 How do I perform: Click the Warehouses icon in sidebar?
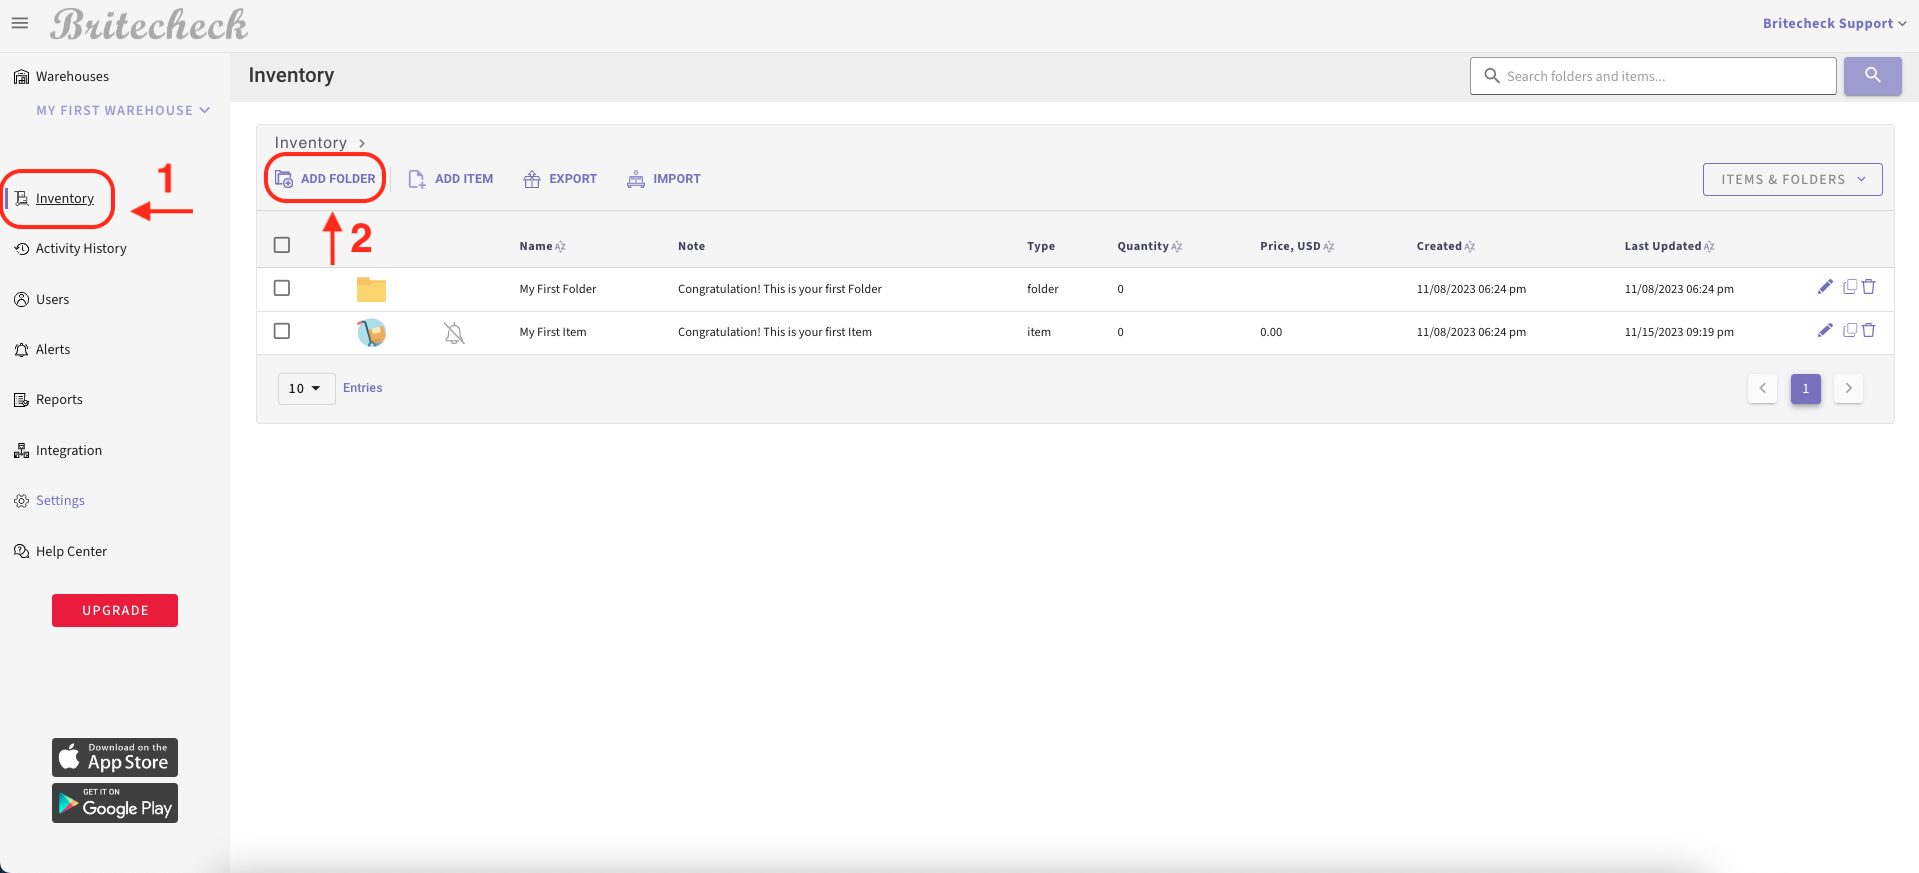21,77
